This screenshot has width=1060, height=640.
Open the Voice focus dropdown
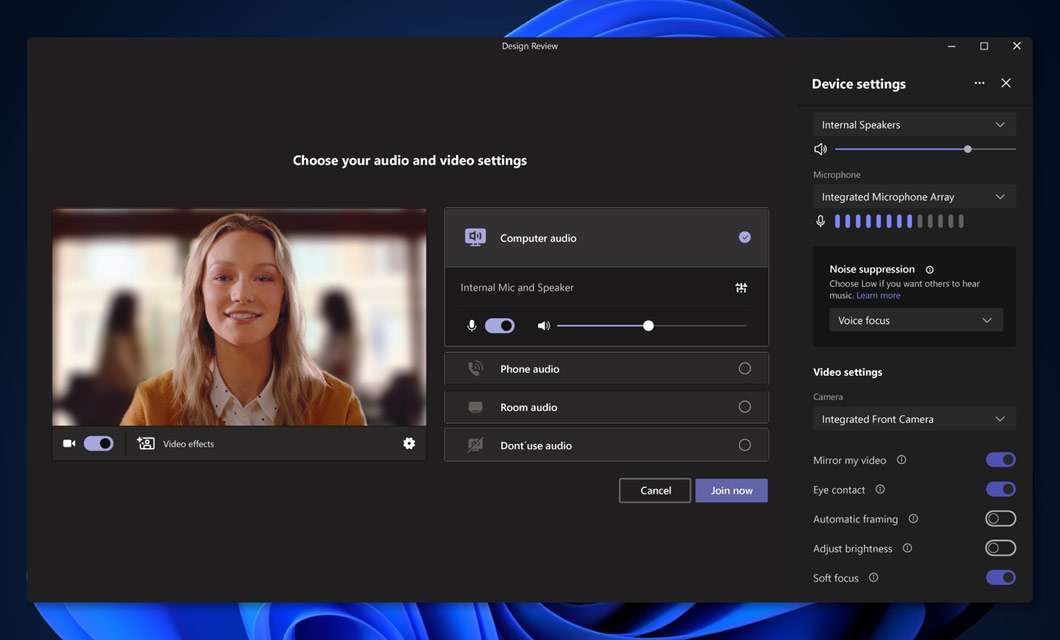[915, 321]
